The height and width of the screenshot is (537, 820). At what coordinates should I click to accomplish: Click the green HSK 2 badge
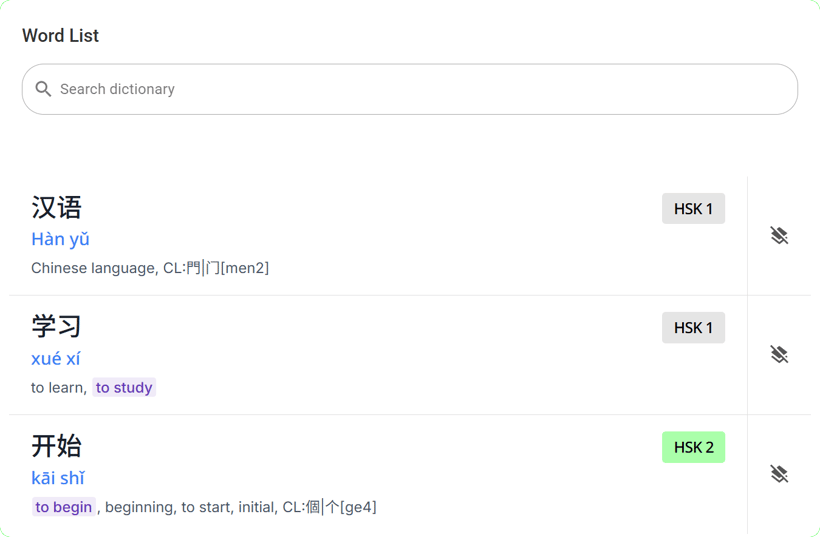point(693,447)
